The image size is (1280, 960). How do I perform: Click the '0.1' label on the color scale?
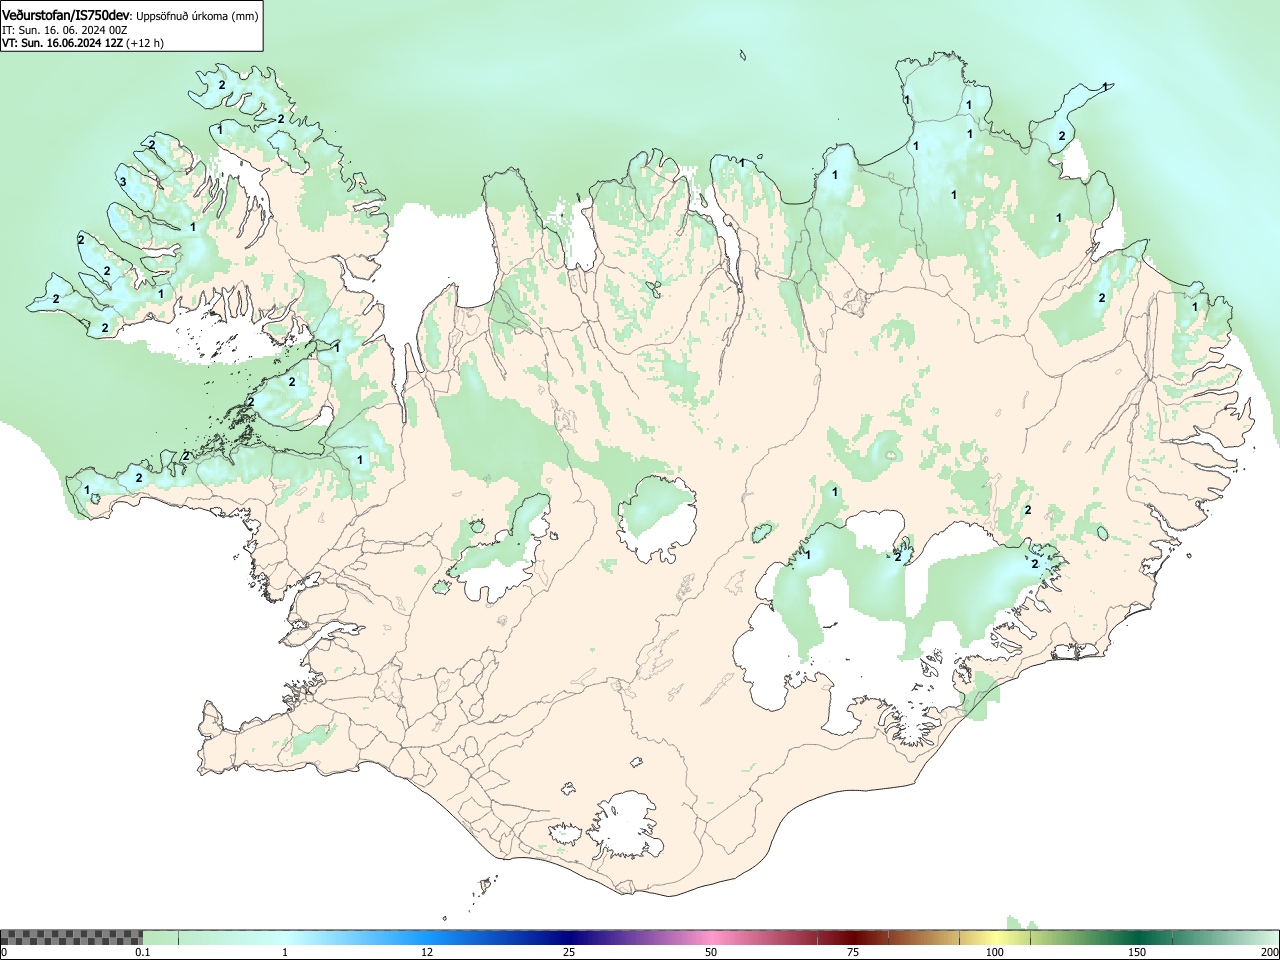142,952
